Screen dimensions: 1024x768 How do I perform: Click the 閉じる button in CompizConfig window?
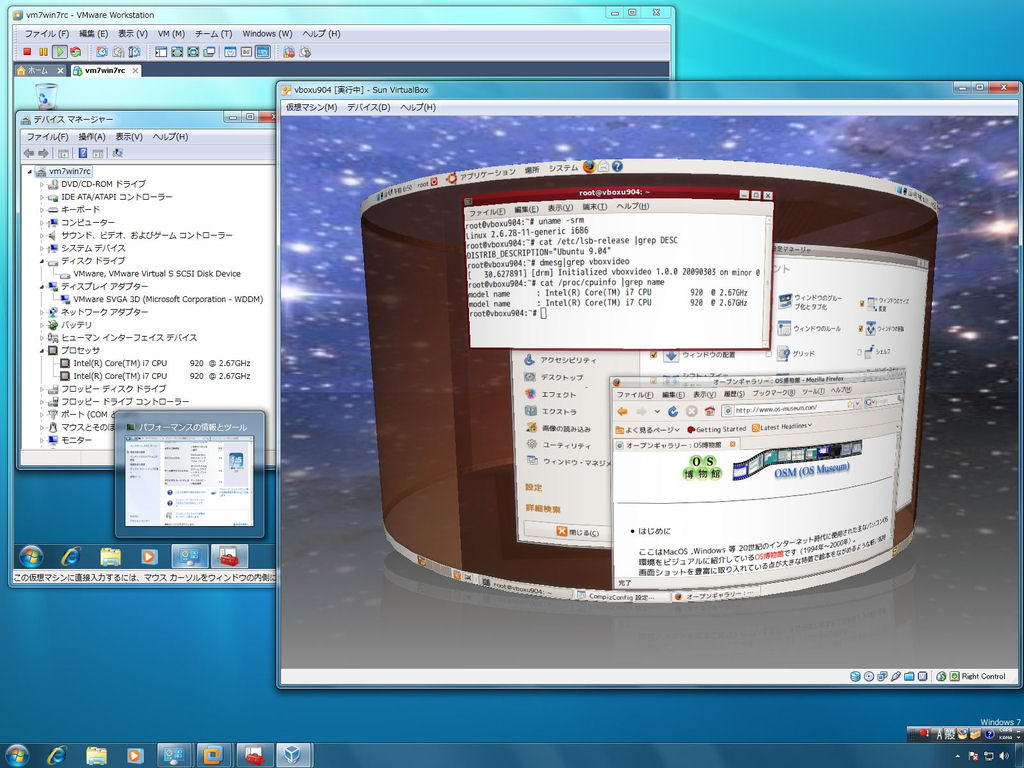[577, 532]
